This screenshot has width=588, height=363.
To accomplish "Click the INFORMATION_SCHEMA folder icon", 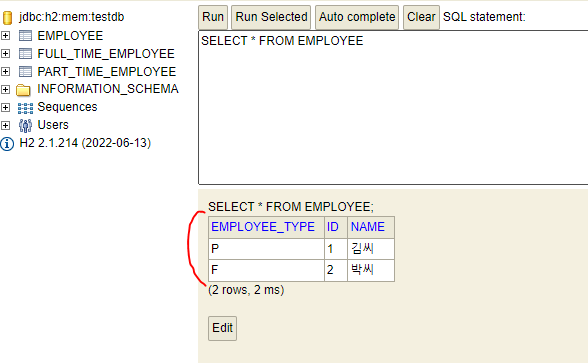I will (x=23, y=90).
